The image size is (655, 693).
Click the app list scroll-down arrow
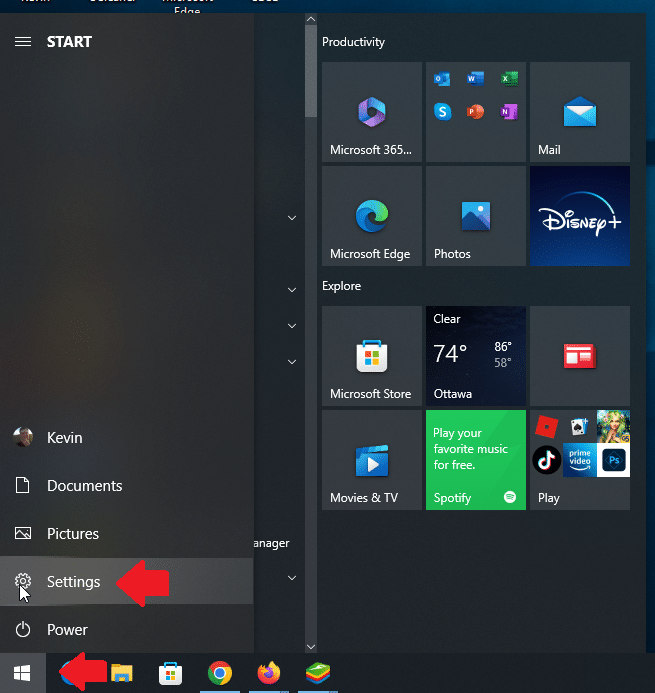click(x=311, y=647)
